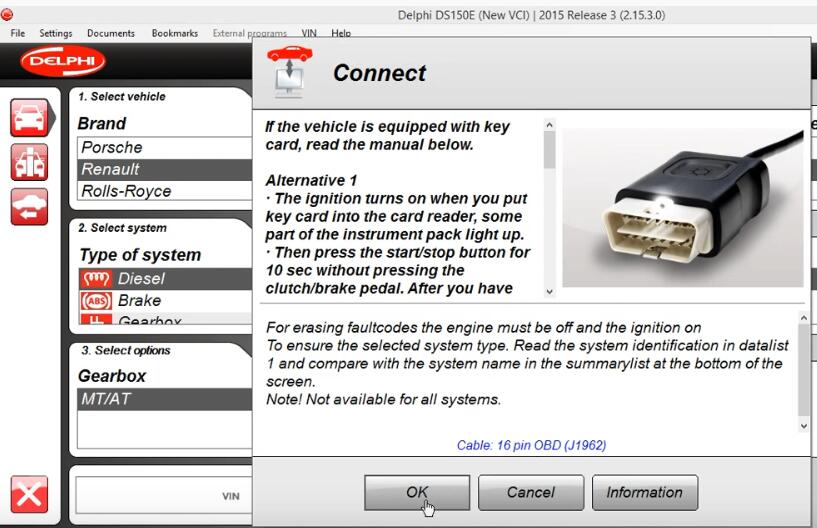Click the truck/heavy vehicle sidebar icon

29,162
